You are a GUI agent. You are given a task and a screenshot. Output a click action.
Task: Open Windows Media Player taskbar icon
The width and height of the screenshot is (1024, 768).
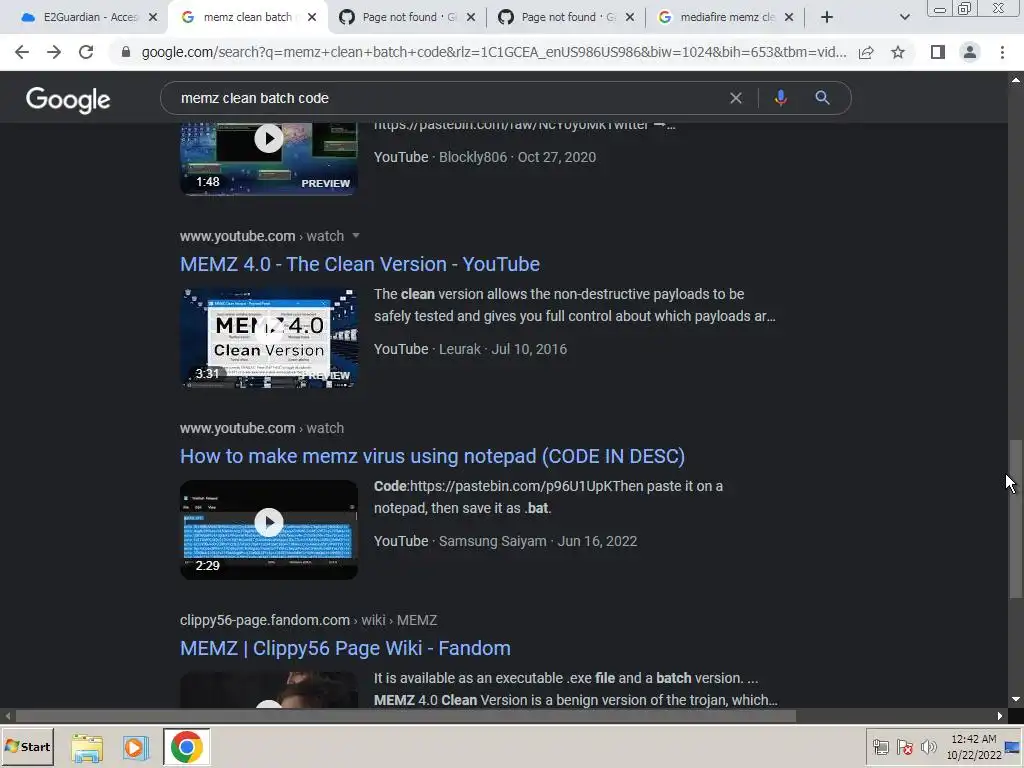pos(136,747)
